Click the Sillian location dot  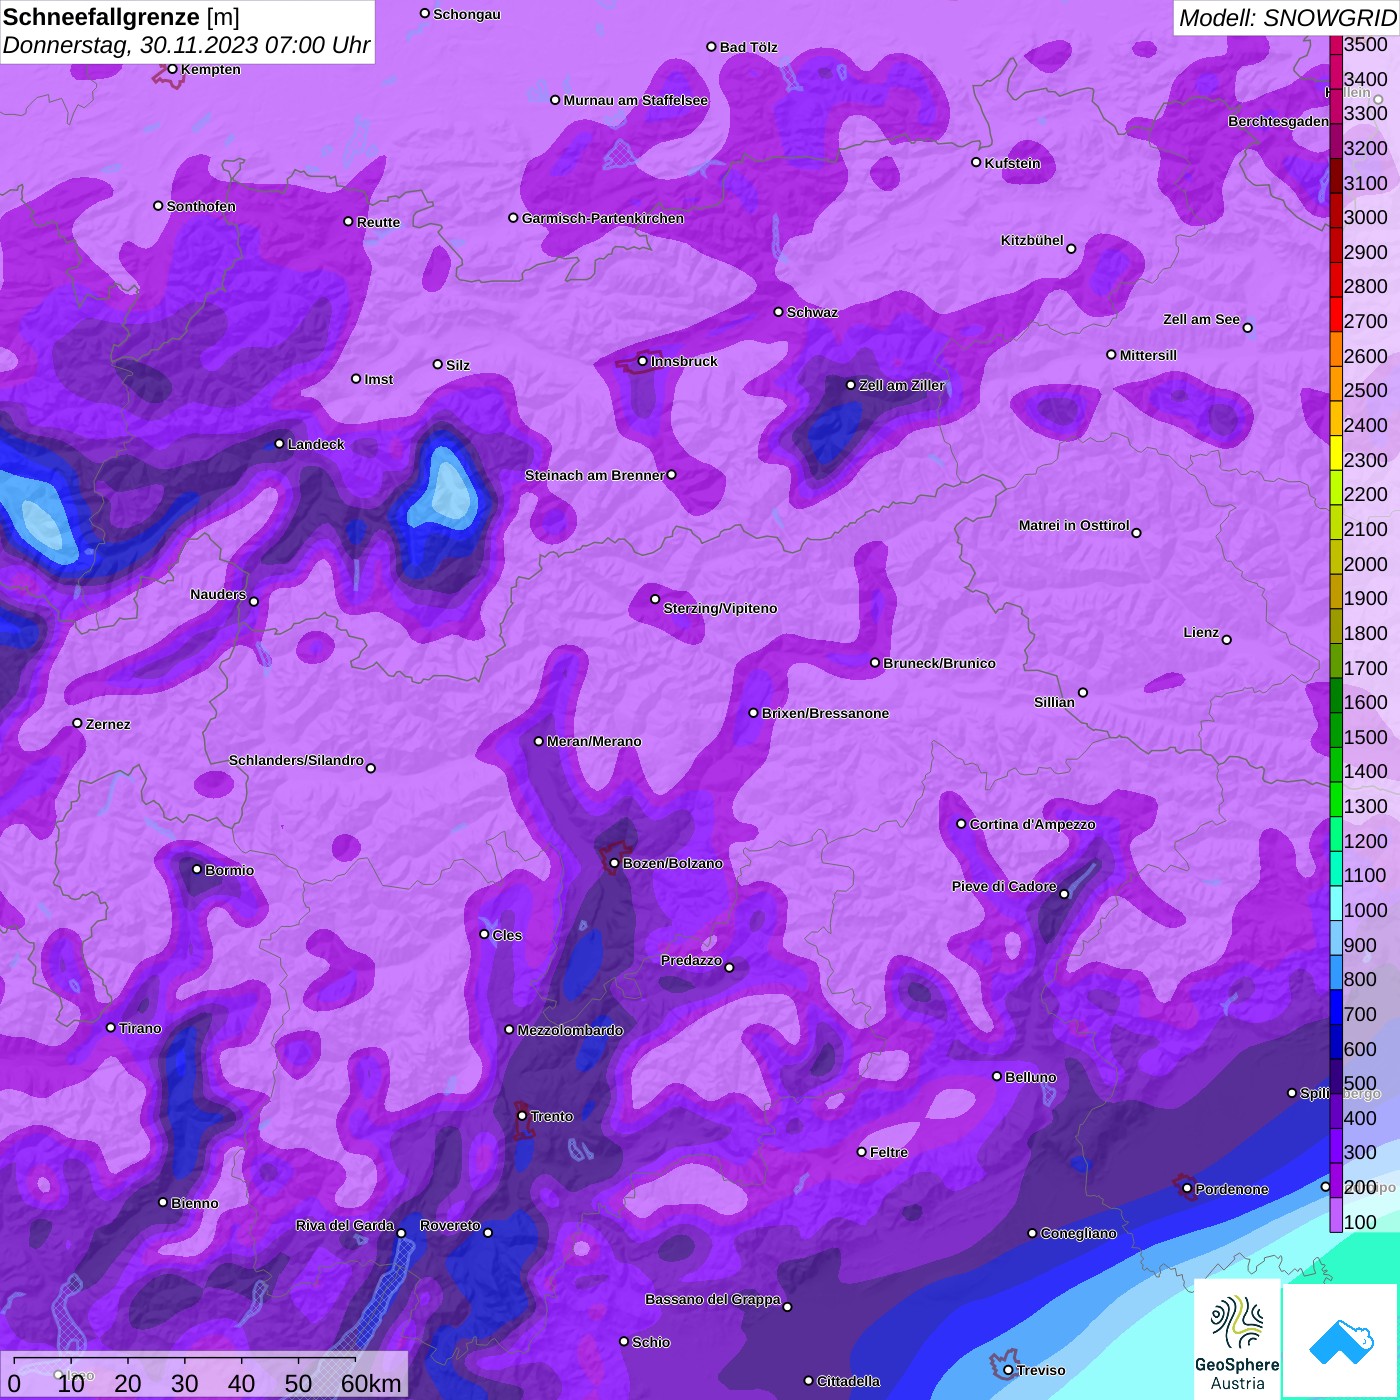(x=1083, y=692)
